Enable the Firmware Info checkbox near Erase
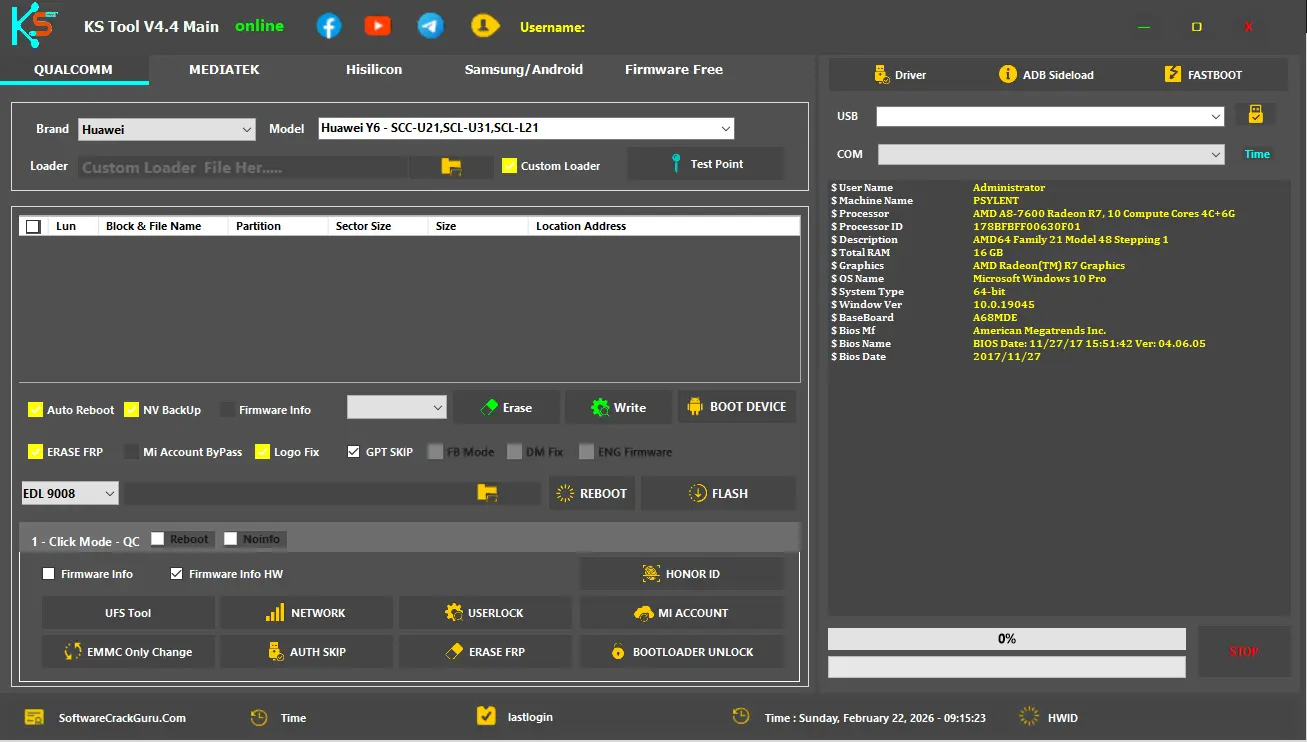 pos(227,410)
